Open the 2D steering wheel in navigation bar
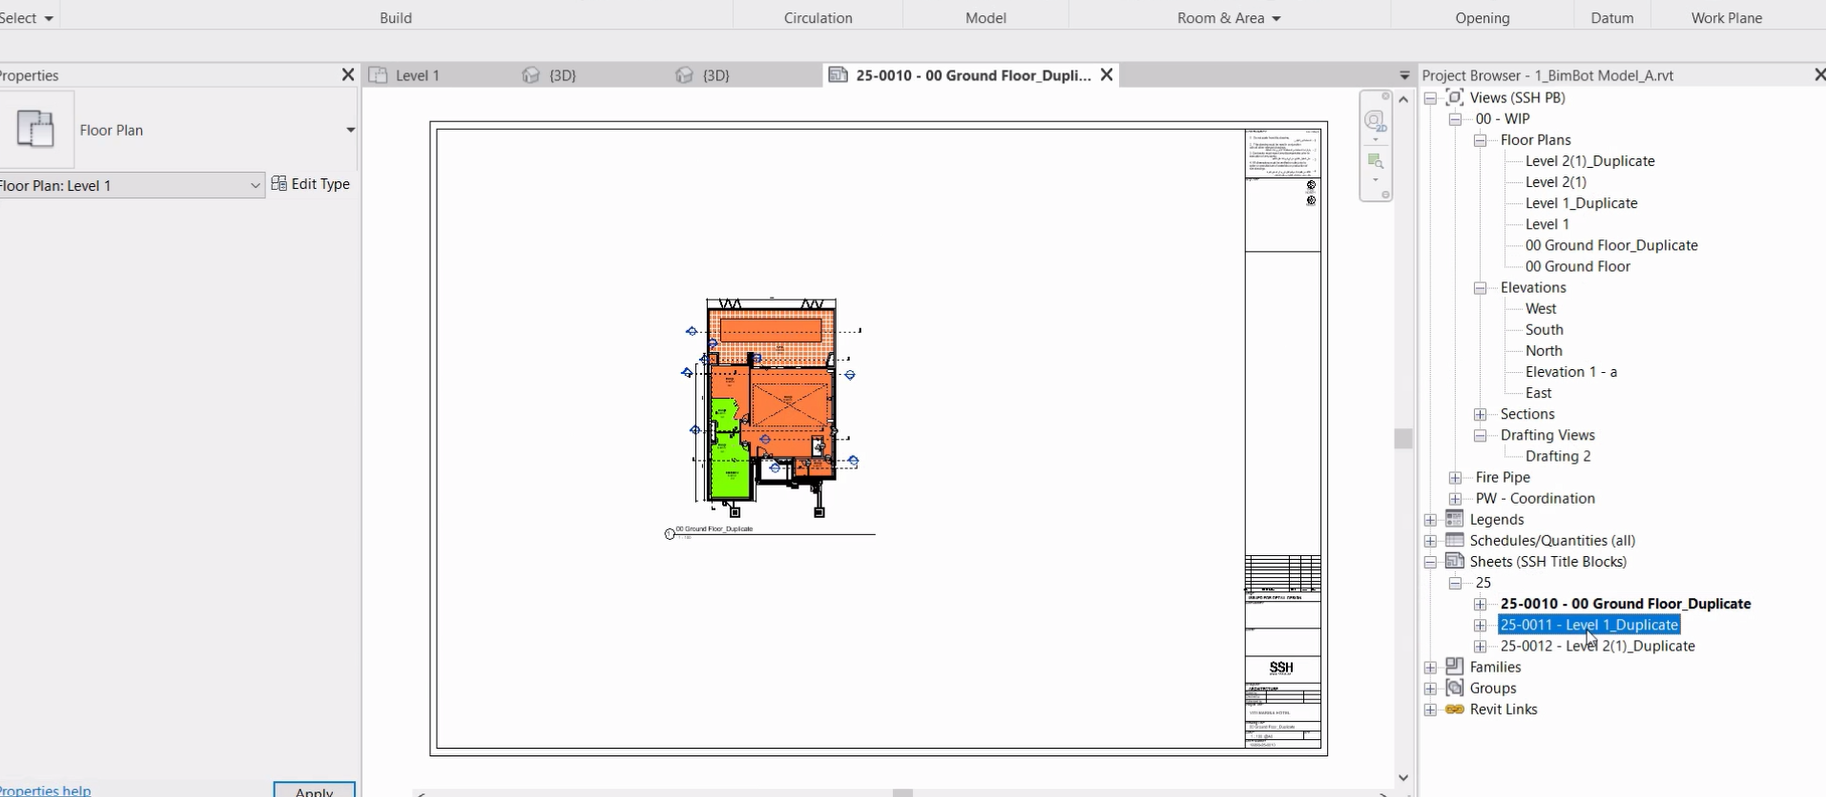The height and width of the screenshot is (797, 1826). pyautogui.click(x=1375, y=121)
